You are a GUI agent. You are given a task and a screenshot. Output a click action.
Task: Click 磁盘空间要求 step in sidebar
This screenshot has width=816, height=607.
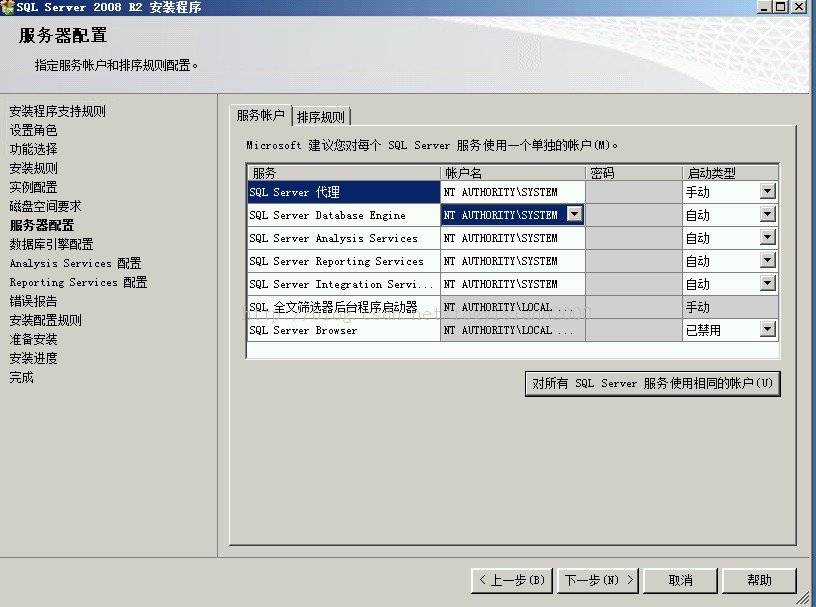click(45, 206)
